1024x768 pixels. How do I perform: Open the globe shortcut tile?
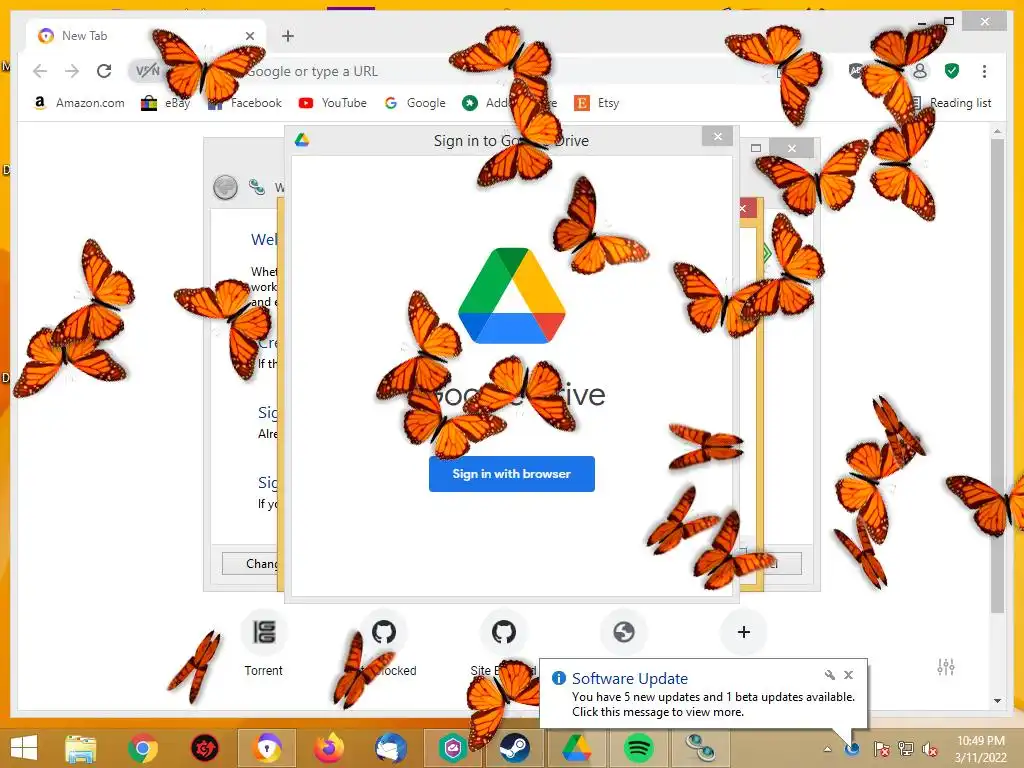point(624,632)
